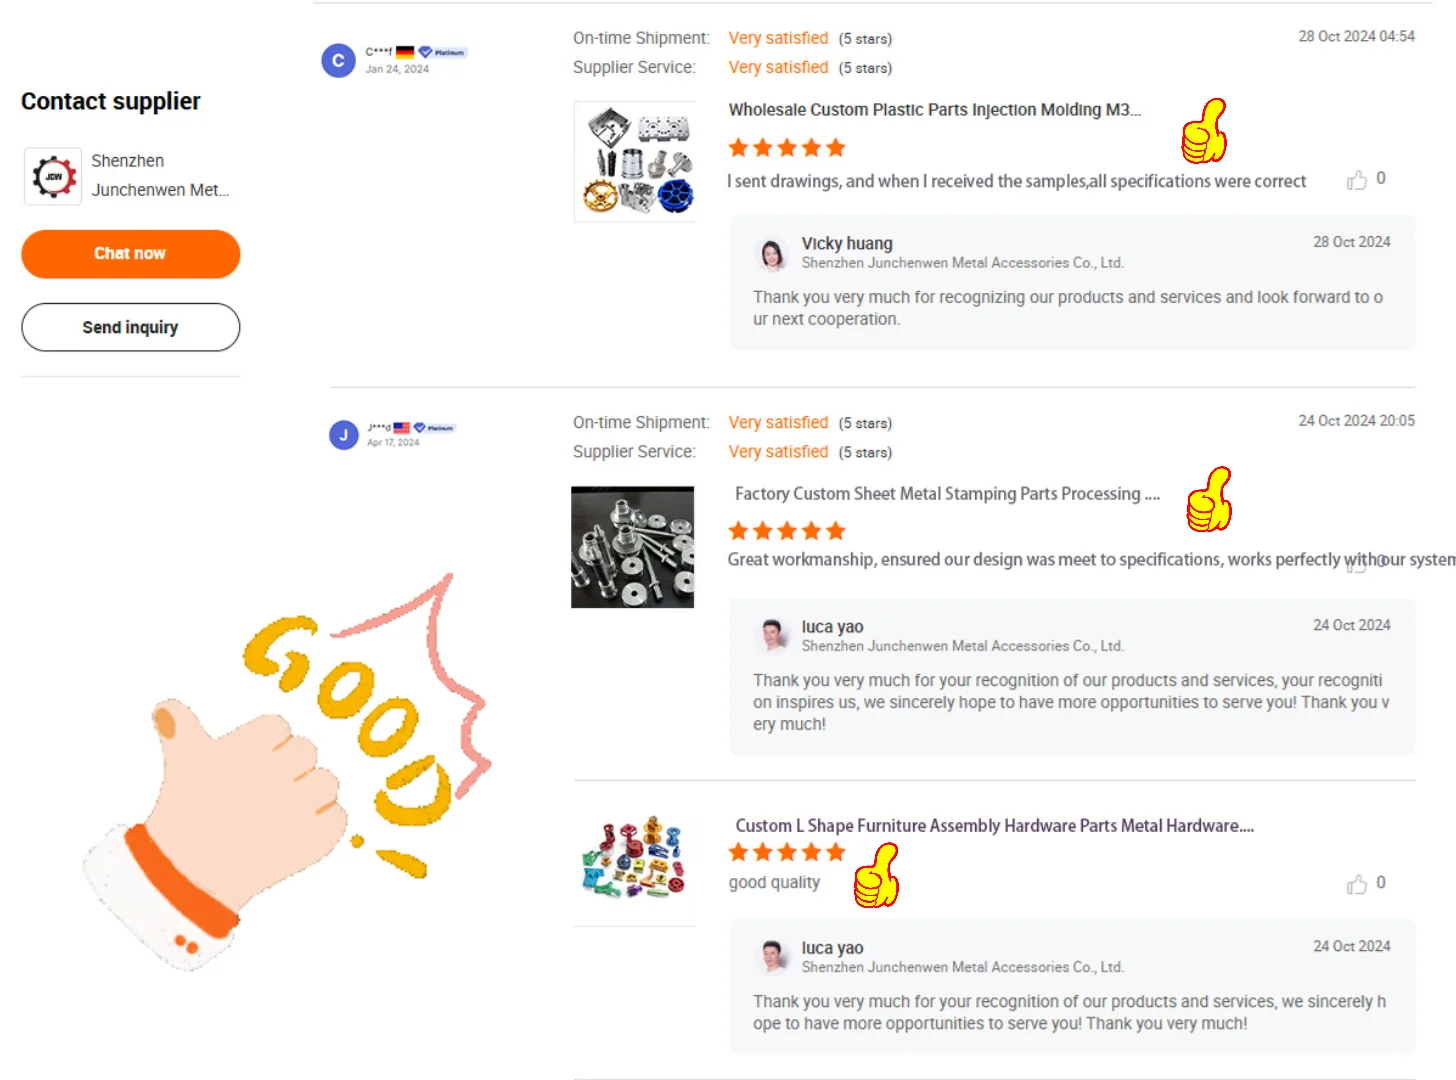Click the Chat now button
This screenshot has width=1456, height=1080.
130,254
